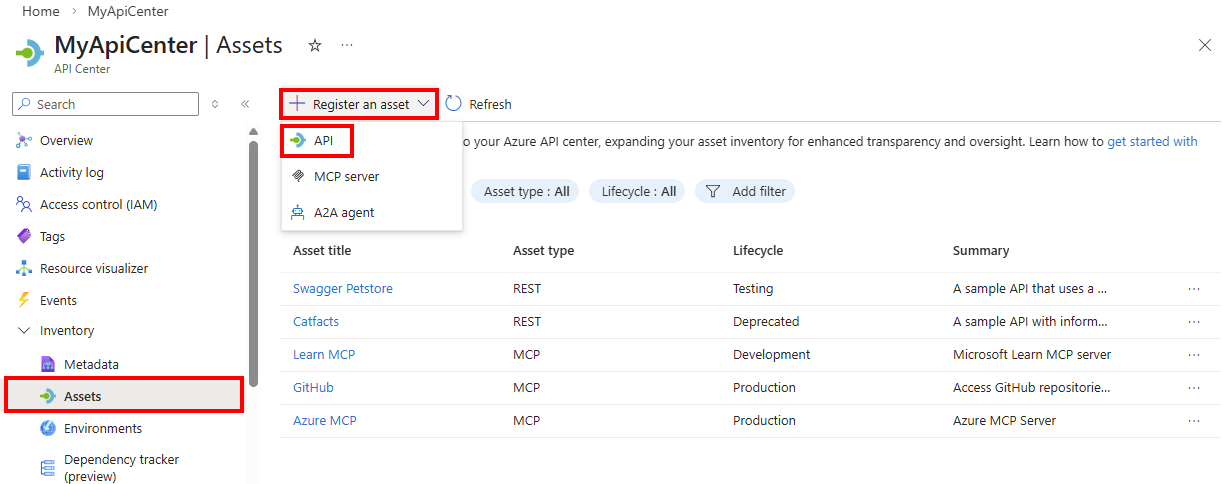The image size is (1222, 484).
Task: Choose A2A agent from the dropdown menu
Action: point(344,213)
